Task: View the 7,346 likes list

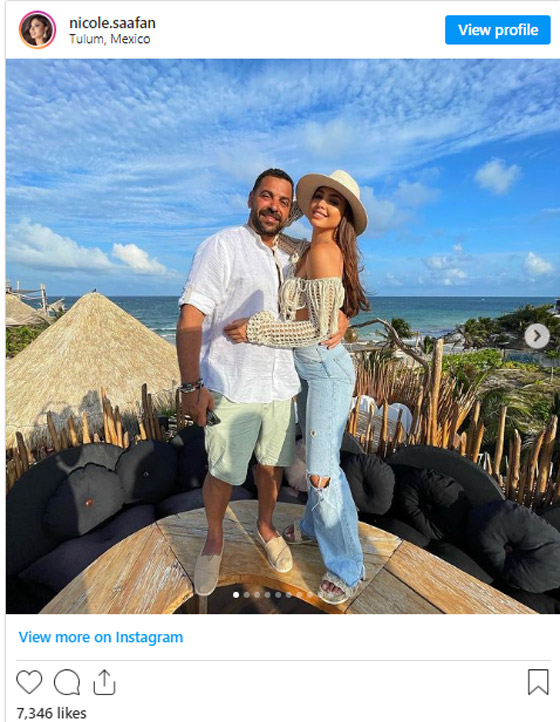Action: click(52, 713)
